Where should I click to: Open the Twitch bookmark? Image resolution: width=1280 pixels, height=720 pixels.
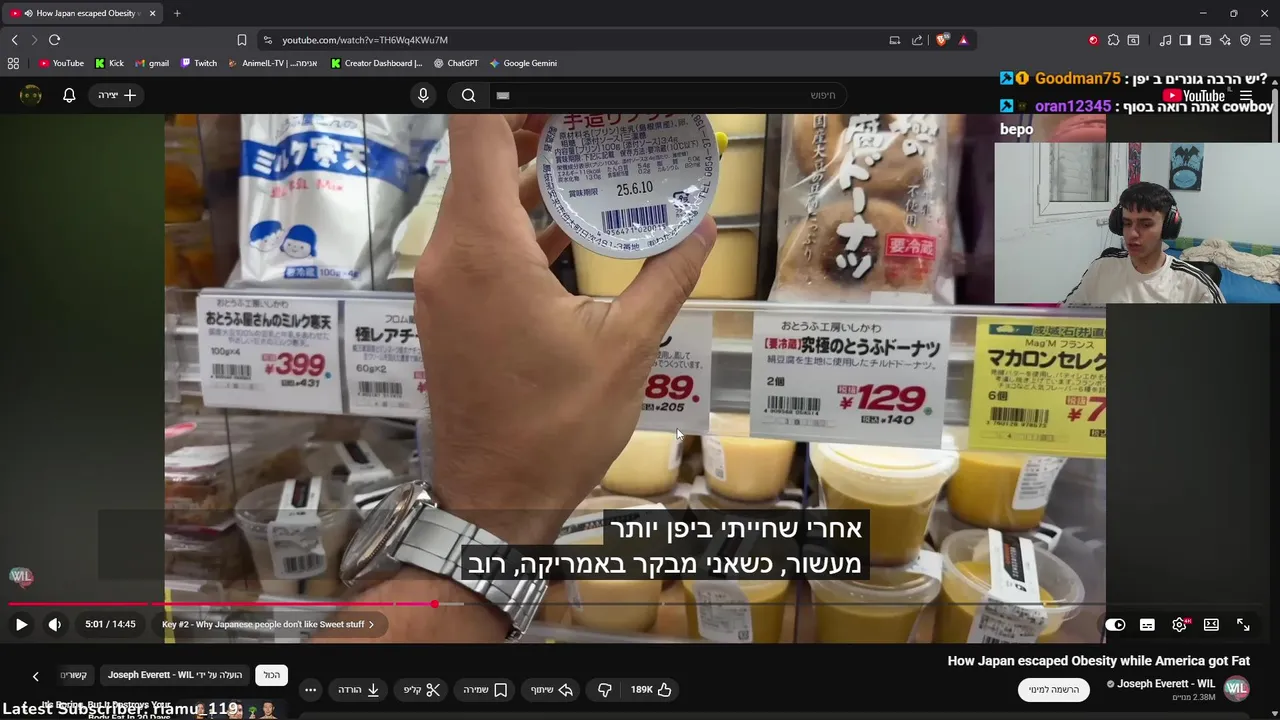(199, 63)
